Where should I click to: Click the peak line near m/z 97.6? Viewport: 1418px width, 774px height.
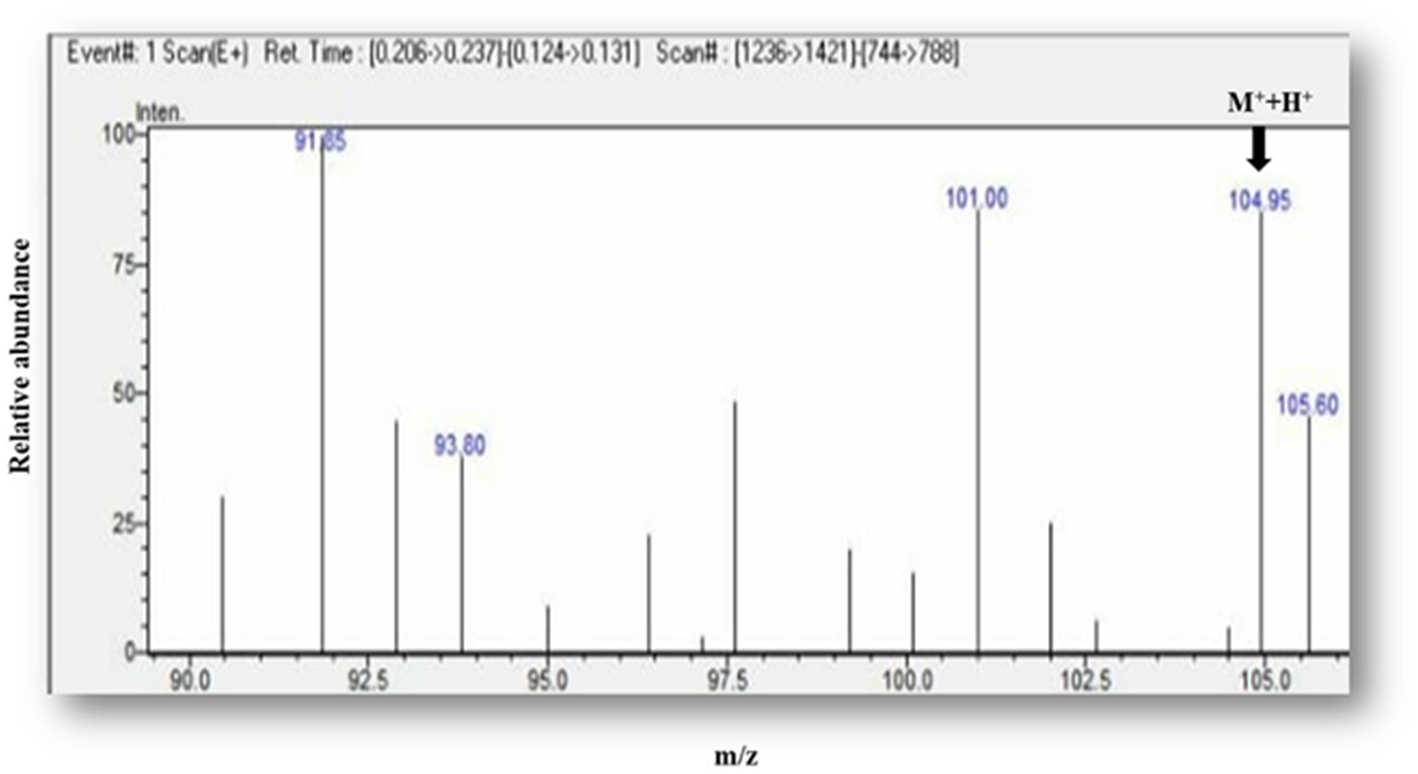point(735,527)
